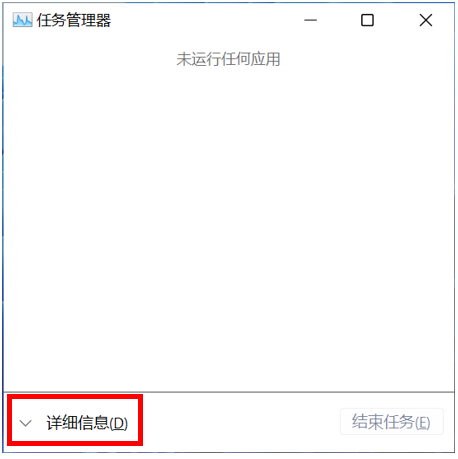
Task: Minimize the 任务管理器 window
Action: coord(310,20)
